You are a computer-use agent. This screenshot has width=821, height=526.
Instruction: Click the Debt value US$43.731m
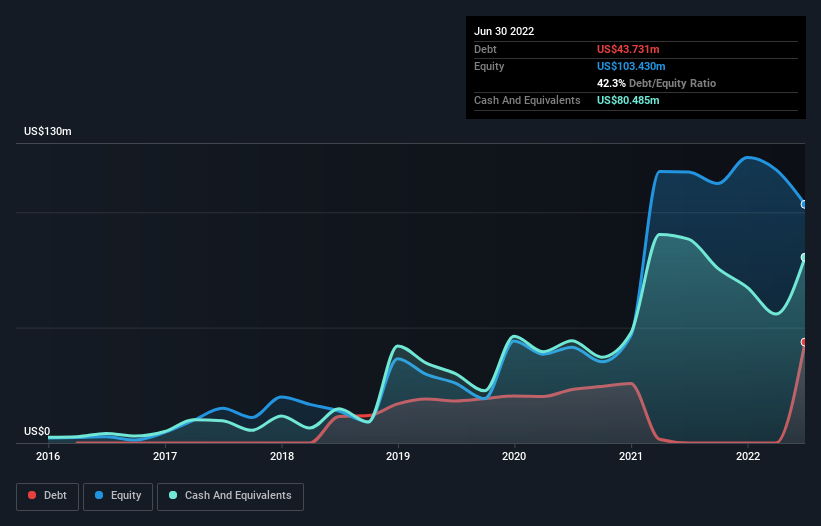628,49
